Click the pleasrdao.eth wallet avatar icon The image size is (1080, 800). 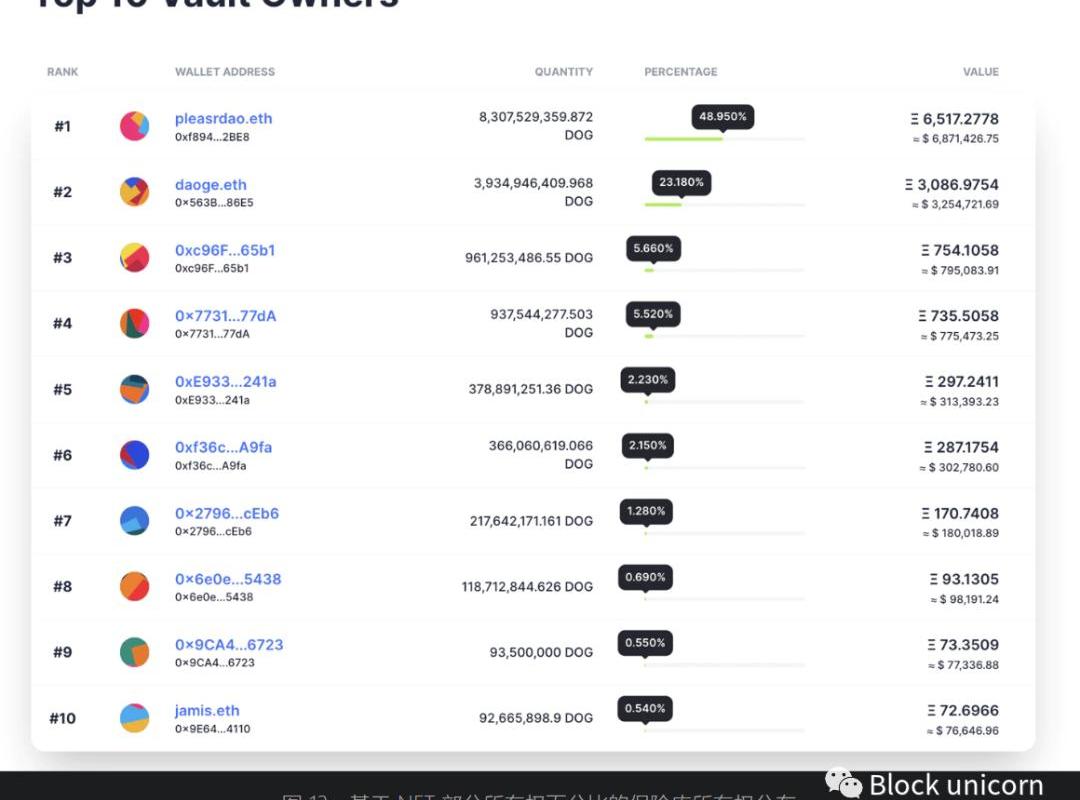(x=134, y=126)
